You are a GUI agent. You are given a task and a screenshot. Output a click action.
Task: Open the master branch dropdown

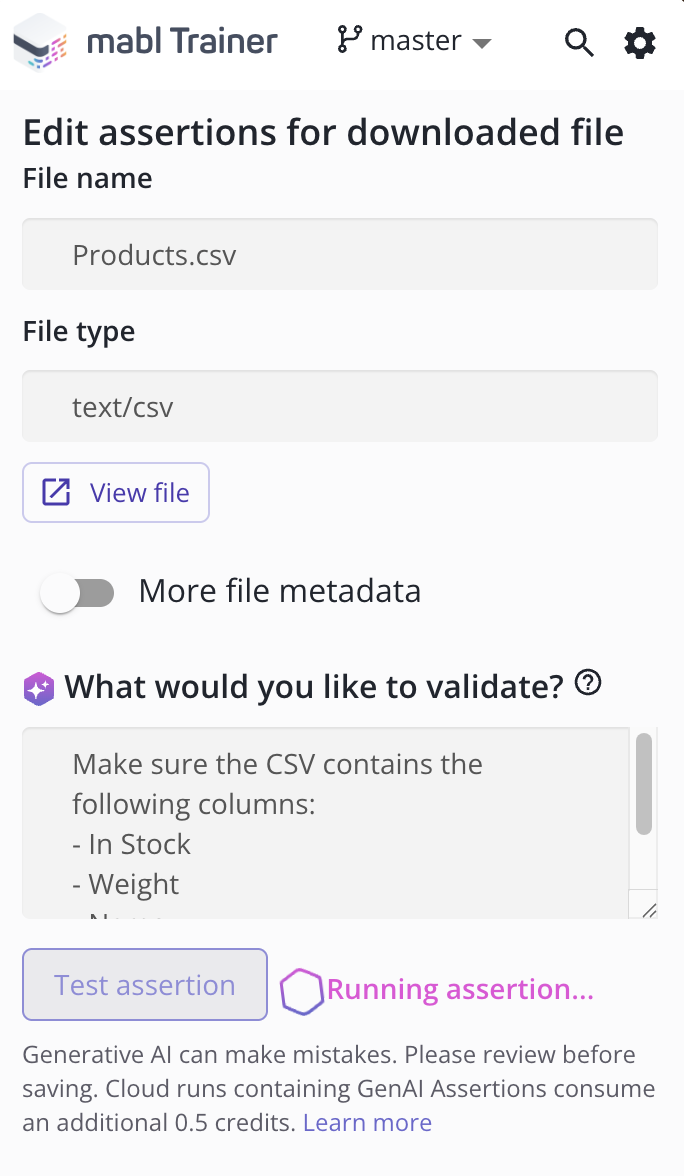point(415,41)
